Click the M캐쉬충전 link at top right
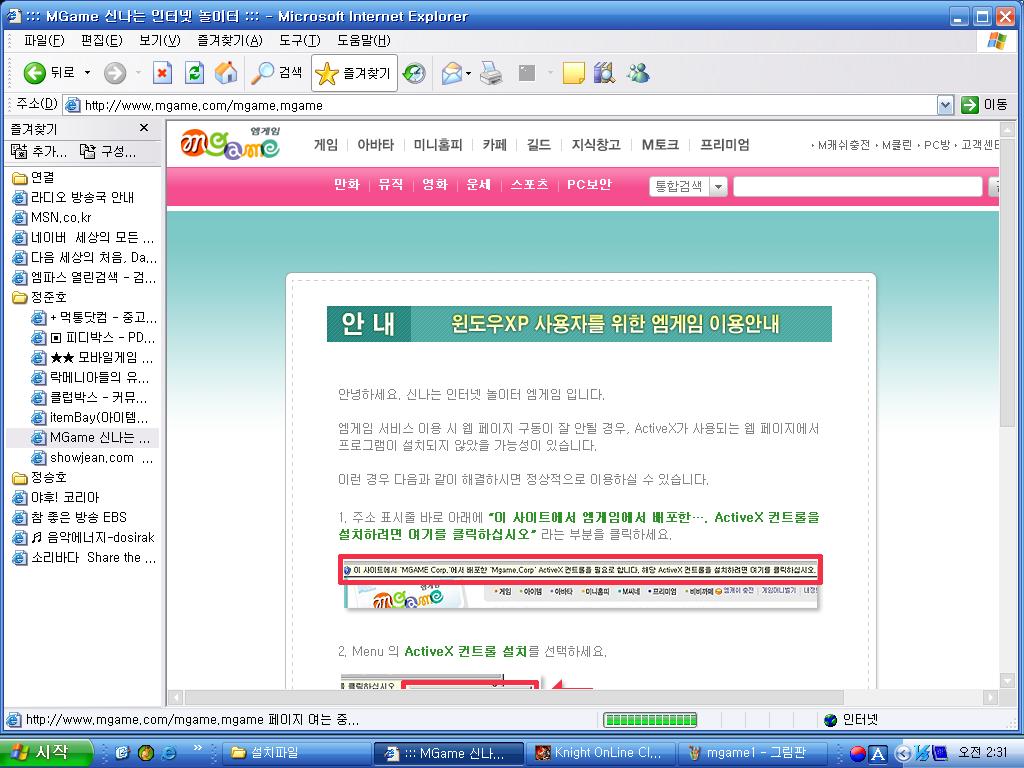 843,145
